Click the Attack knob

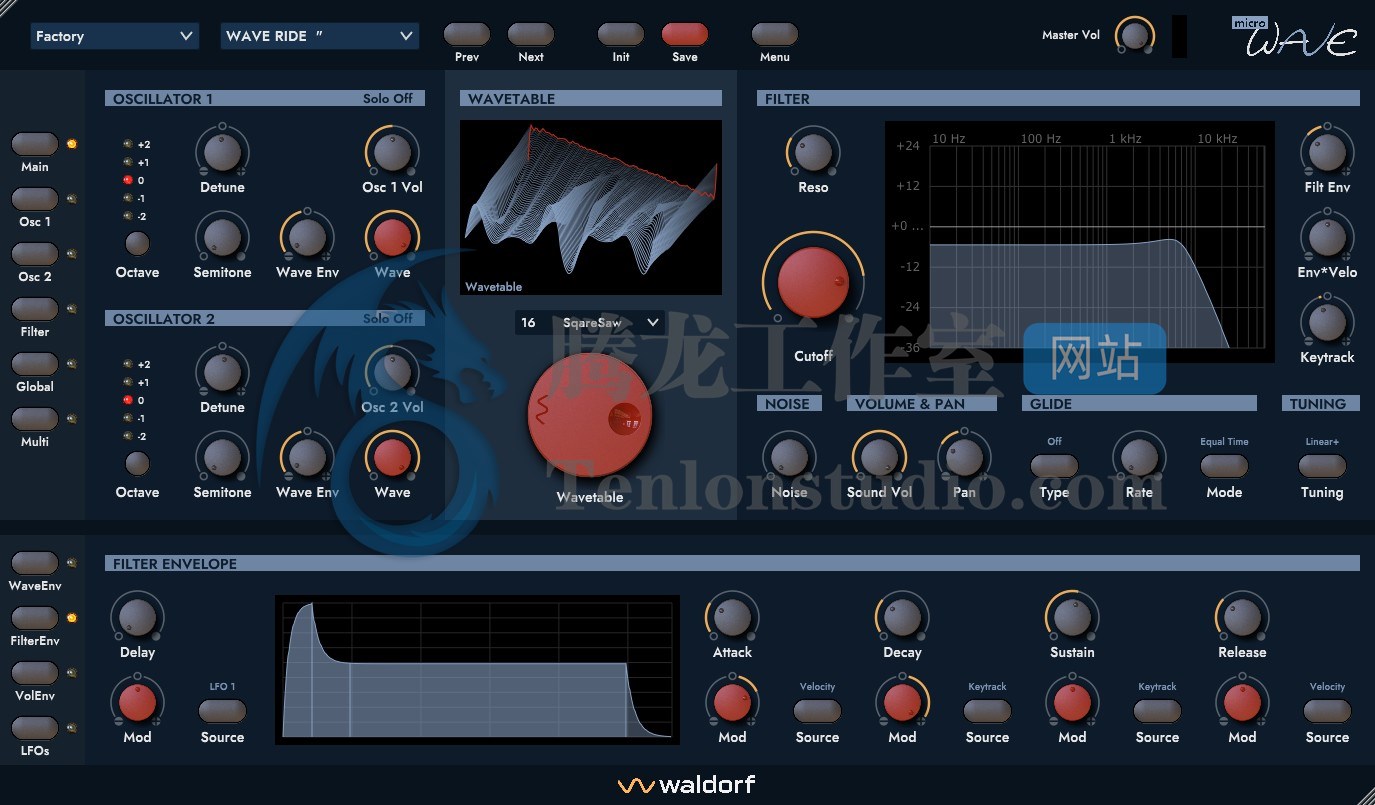[x=732, y=617]
